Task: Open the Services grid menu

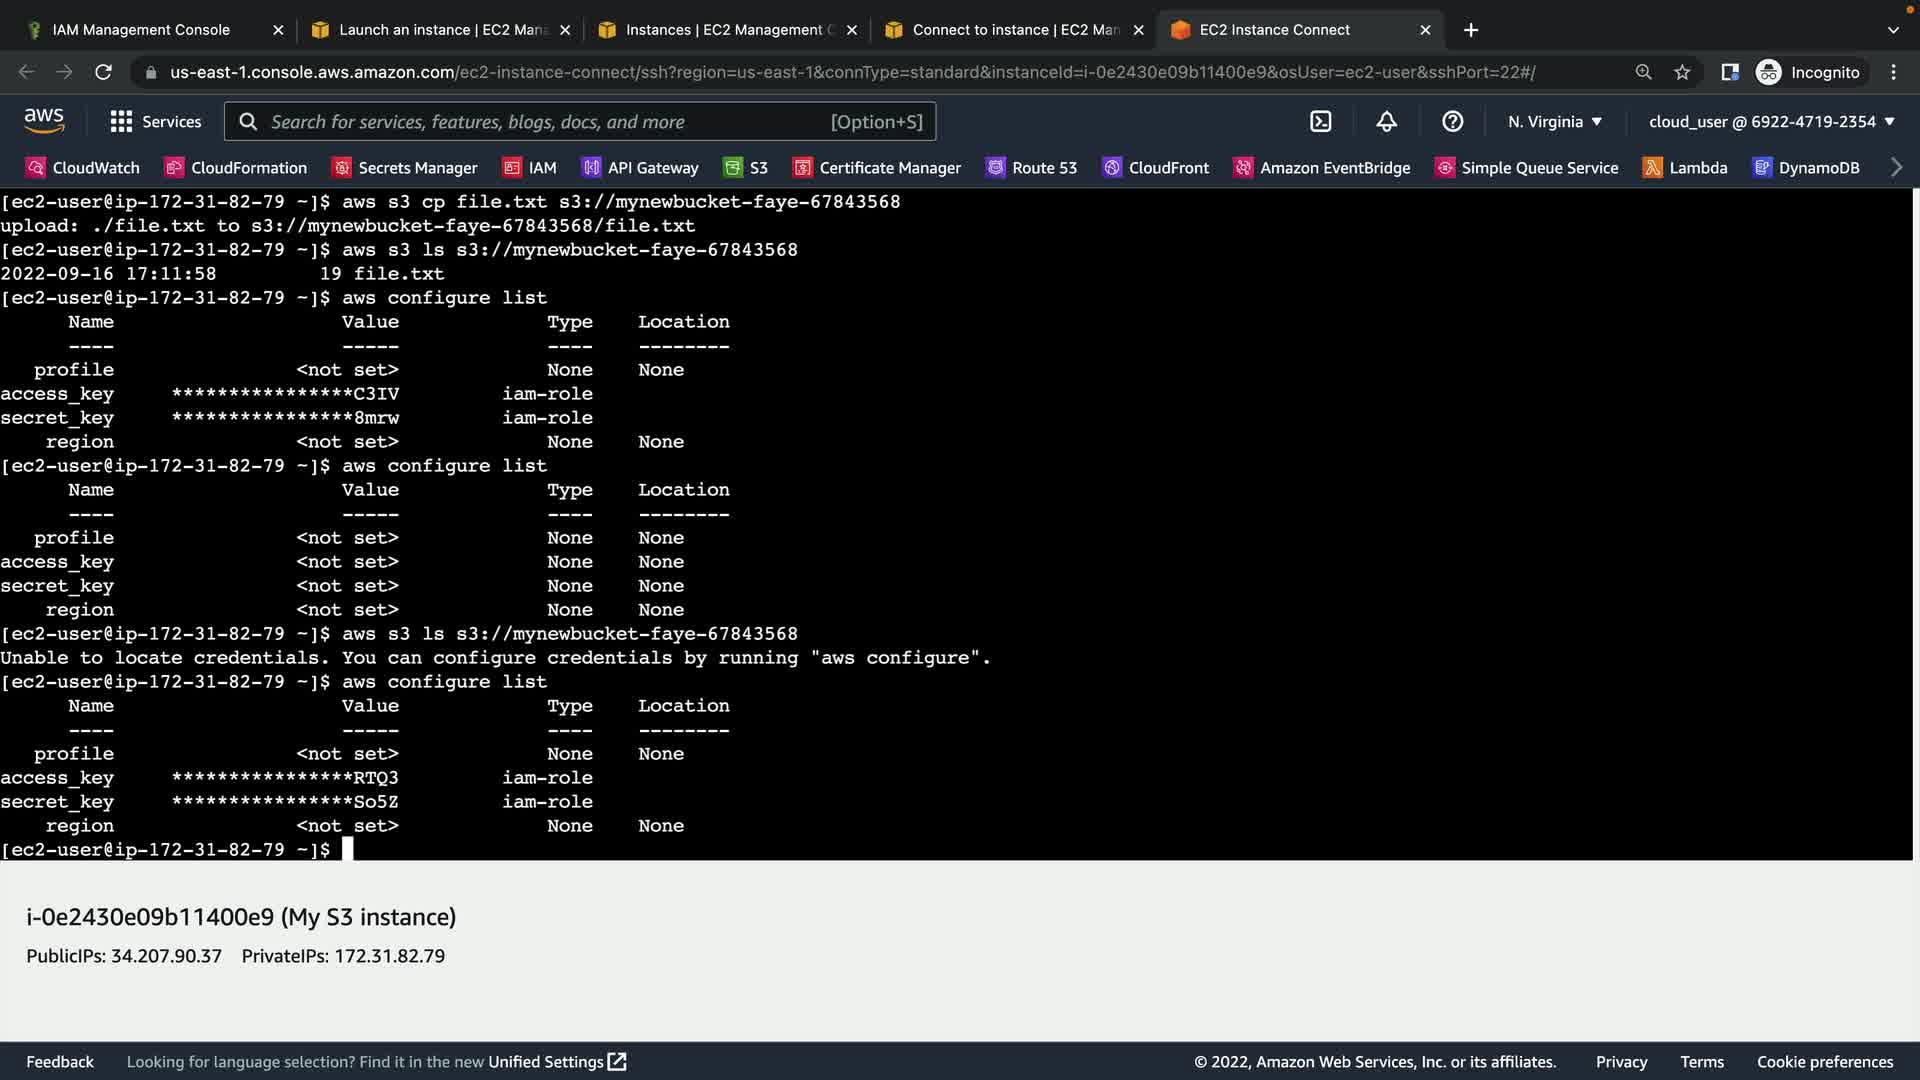Action: pos(155,122)
